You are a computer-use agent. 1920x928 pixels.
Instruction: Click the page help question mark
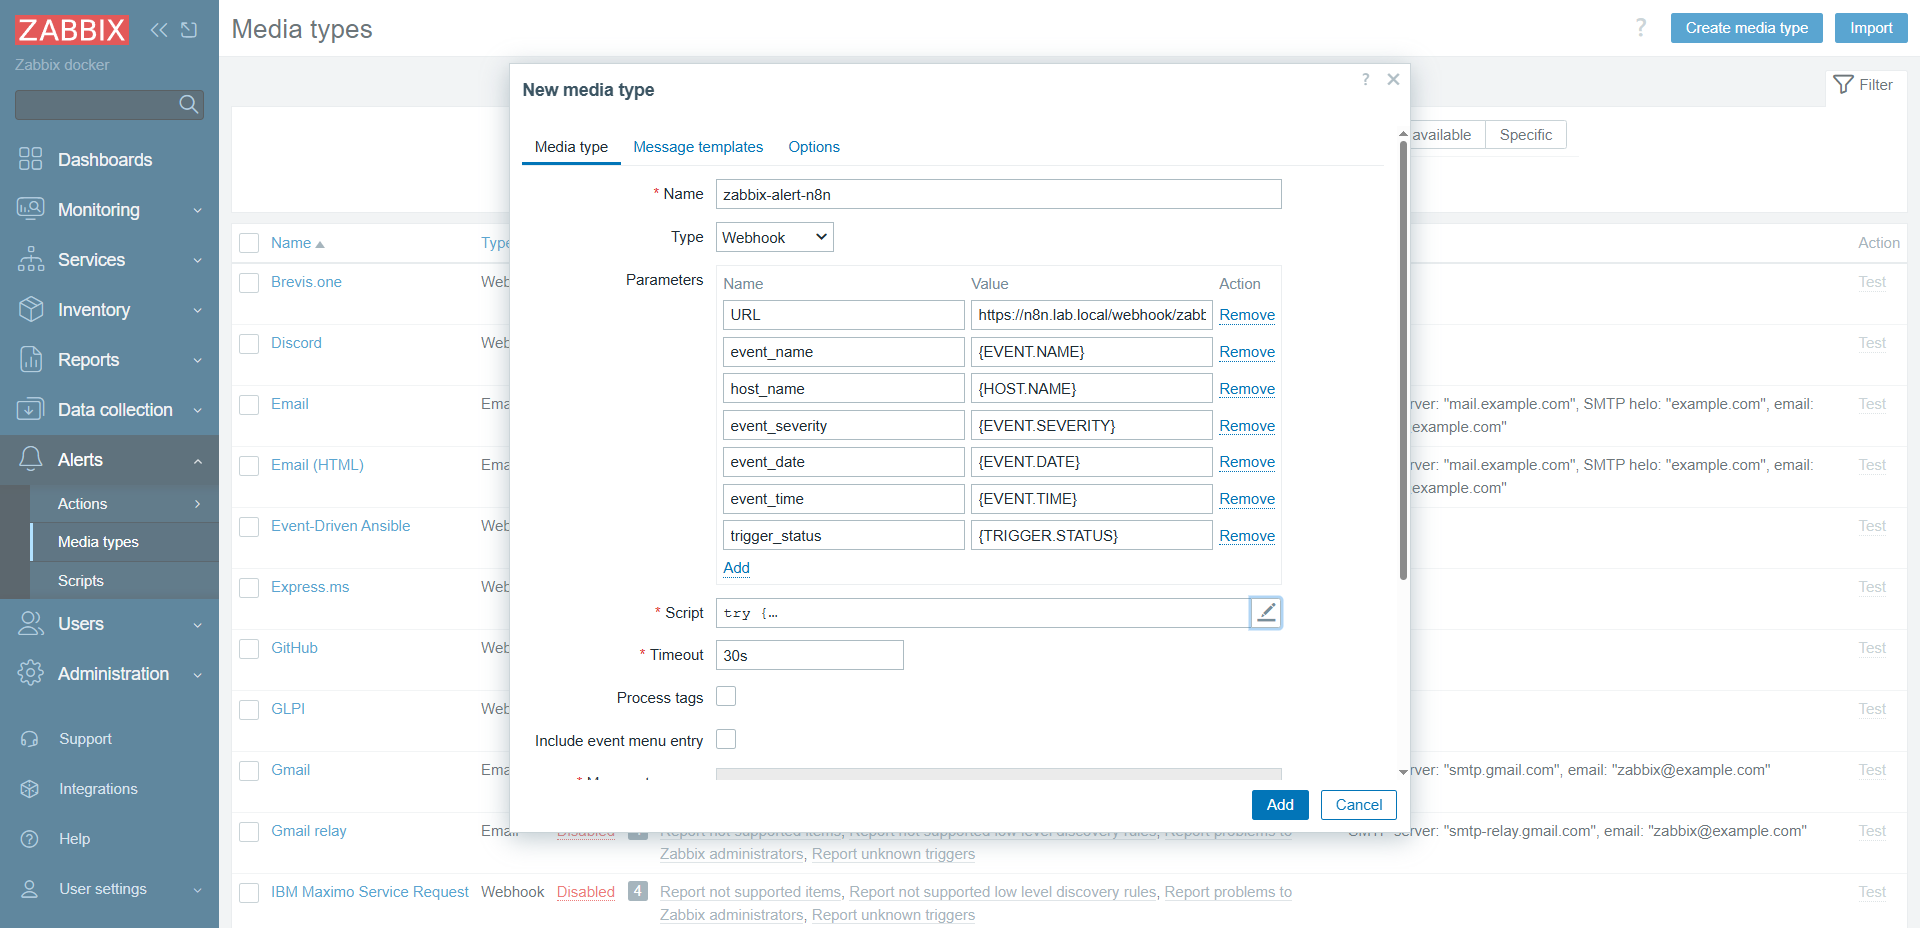(1641, 27)
